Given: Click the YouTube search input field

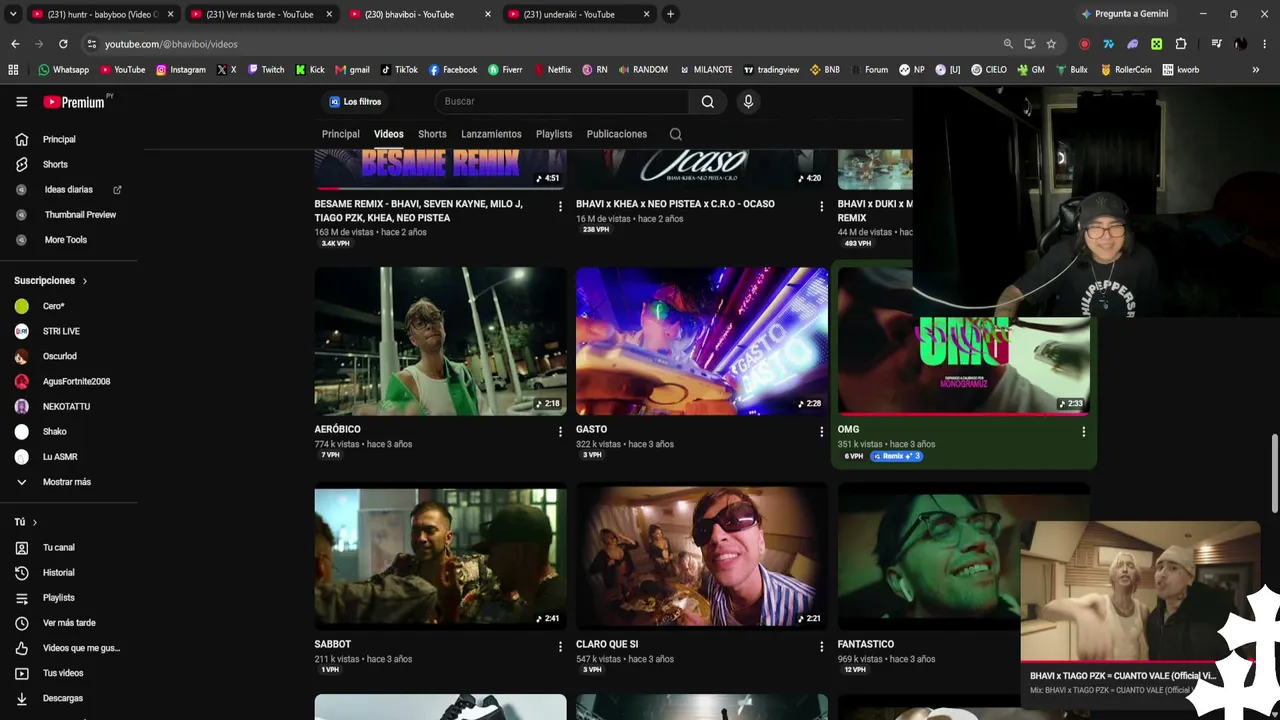Looking at the screenshot, I should click(561, 101).
